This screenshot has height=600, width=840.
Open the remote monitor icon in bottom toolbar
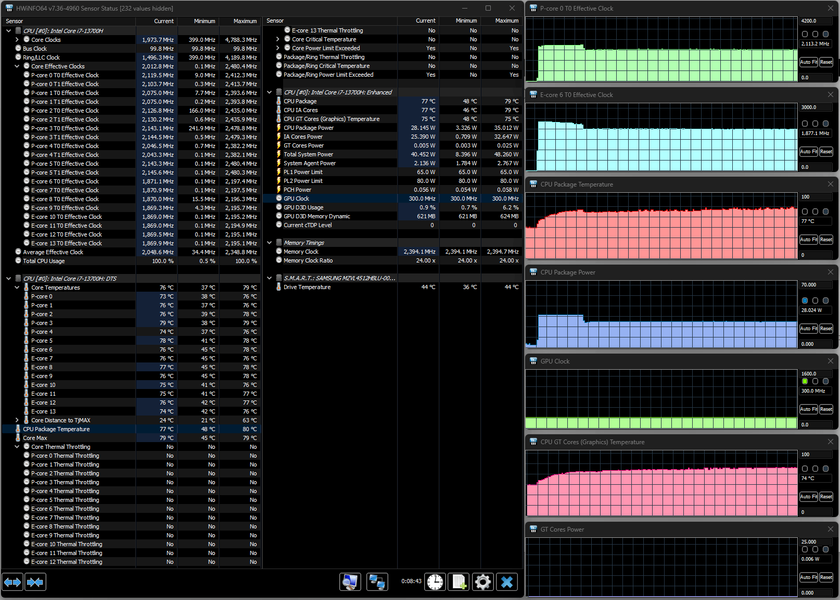350,582
